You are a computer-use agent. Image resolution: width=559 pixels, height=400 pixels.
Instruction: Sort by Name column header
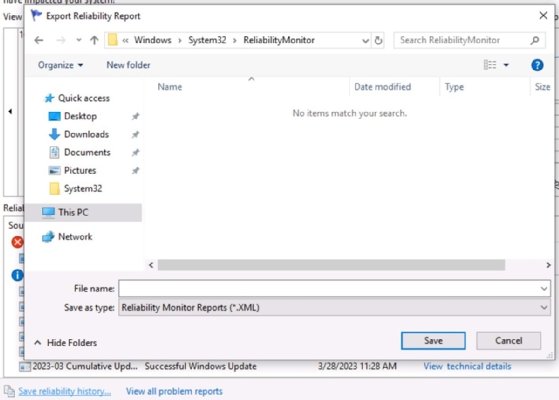170,87
